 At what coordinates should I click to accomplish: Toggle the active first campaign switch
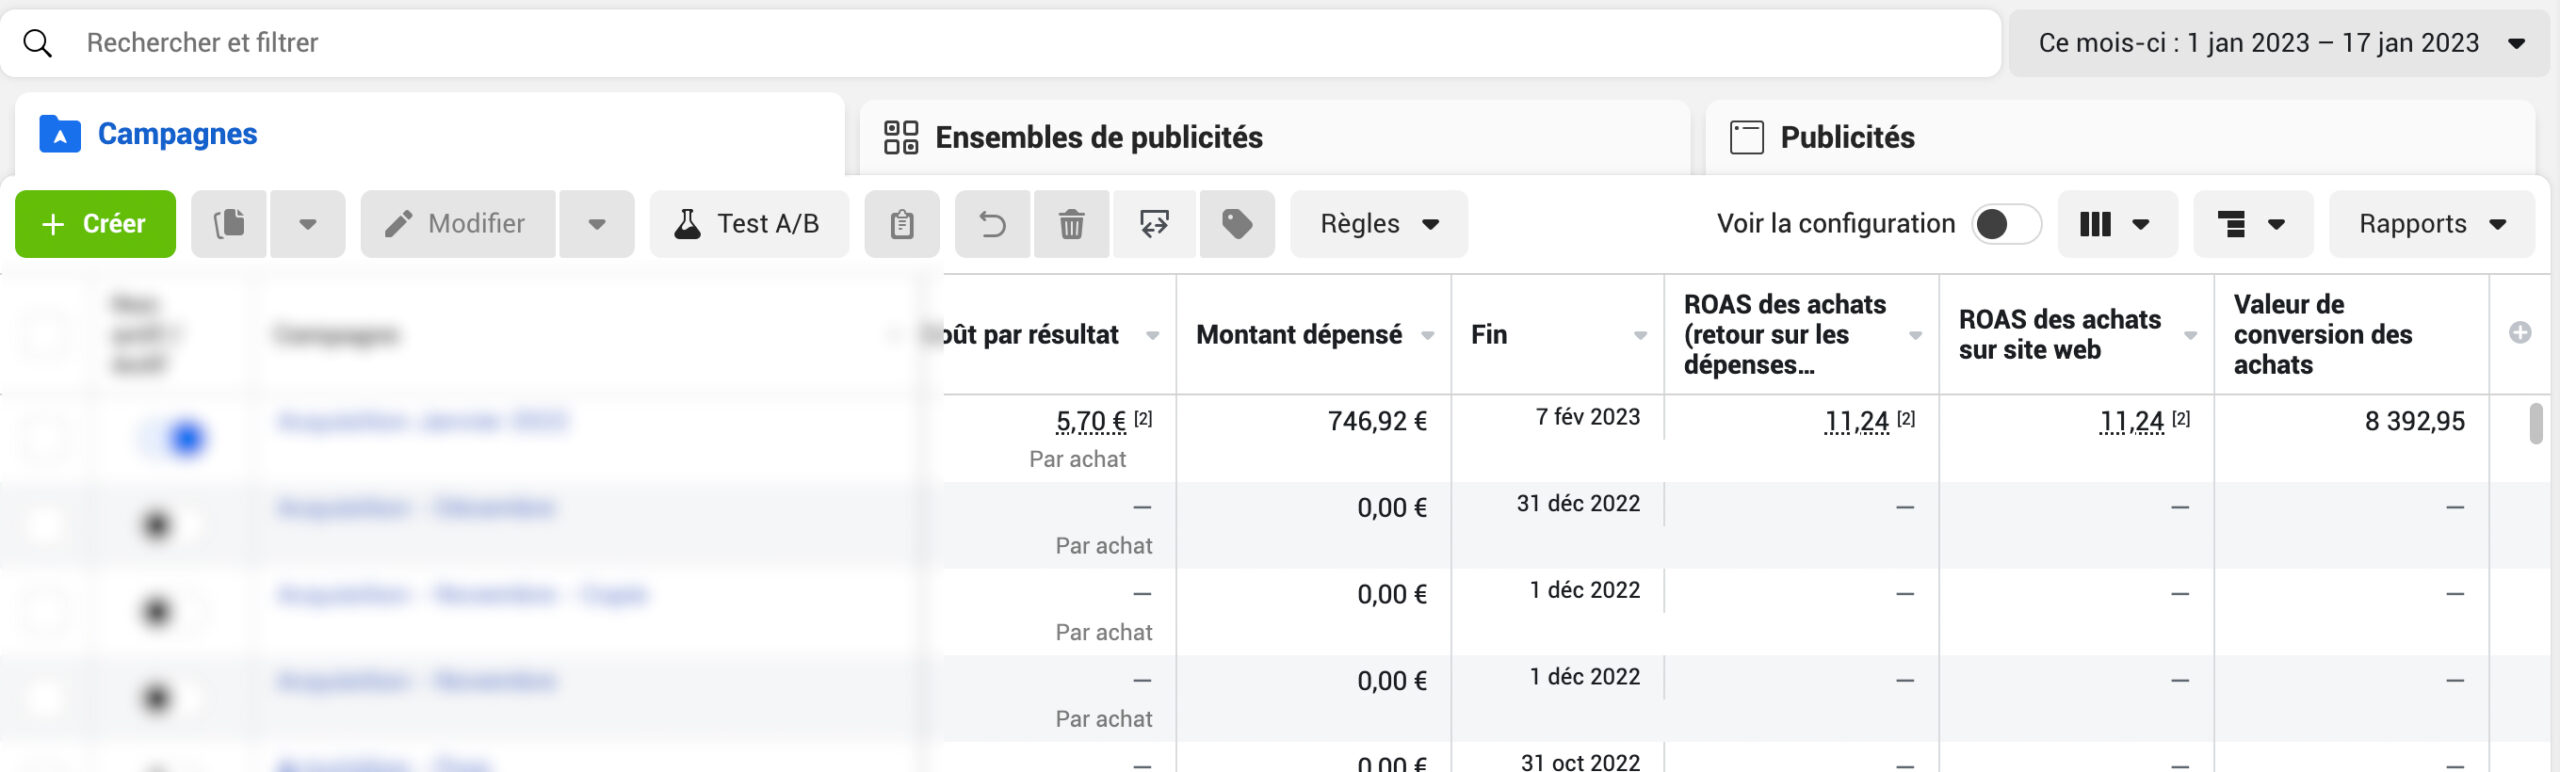pos(174,438)
